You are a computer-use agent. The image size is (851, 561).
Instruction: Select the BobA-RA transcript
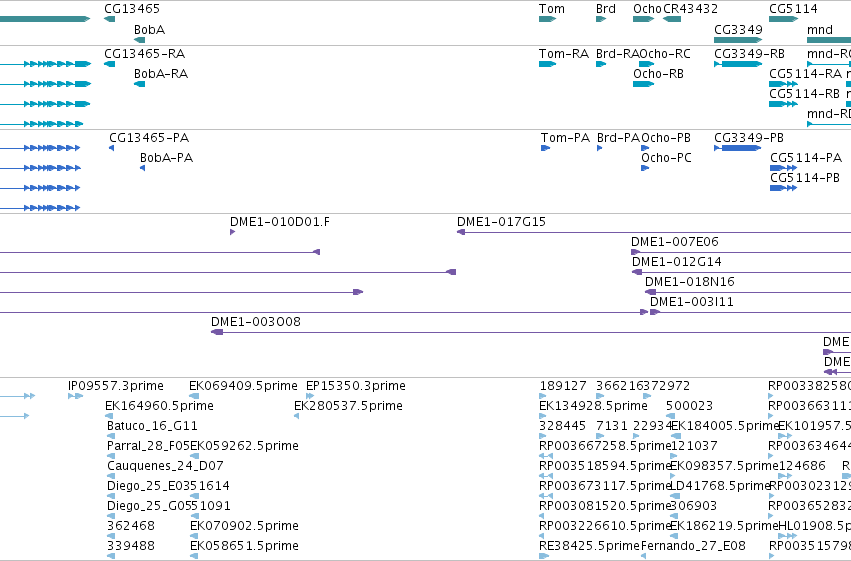pos(139,84)
